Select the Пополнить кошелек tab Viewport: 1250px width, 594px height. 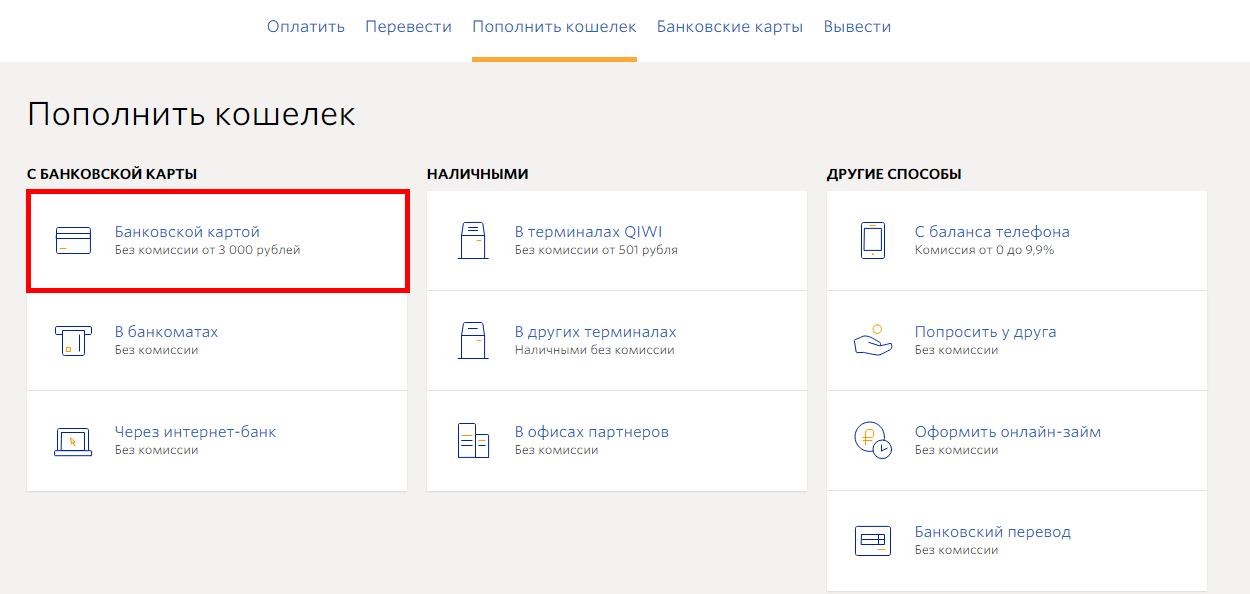(x=554, y=27)
